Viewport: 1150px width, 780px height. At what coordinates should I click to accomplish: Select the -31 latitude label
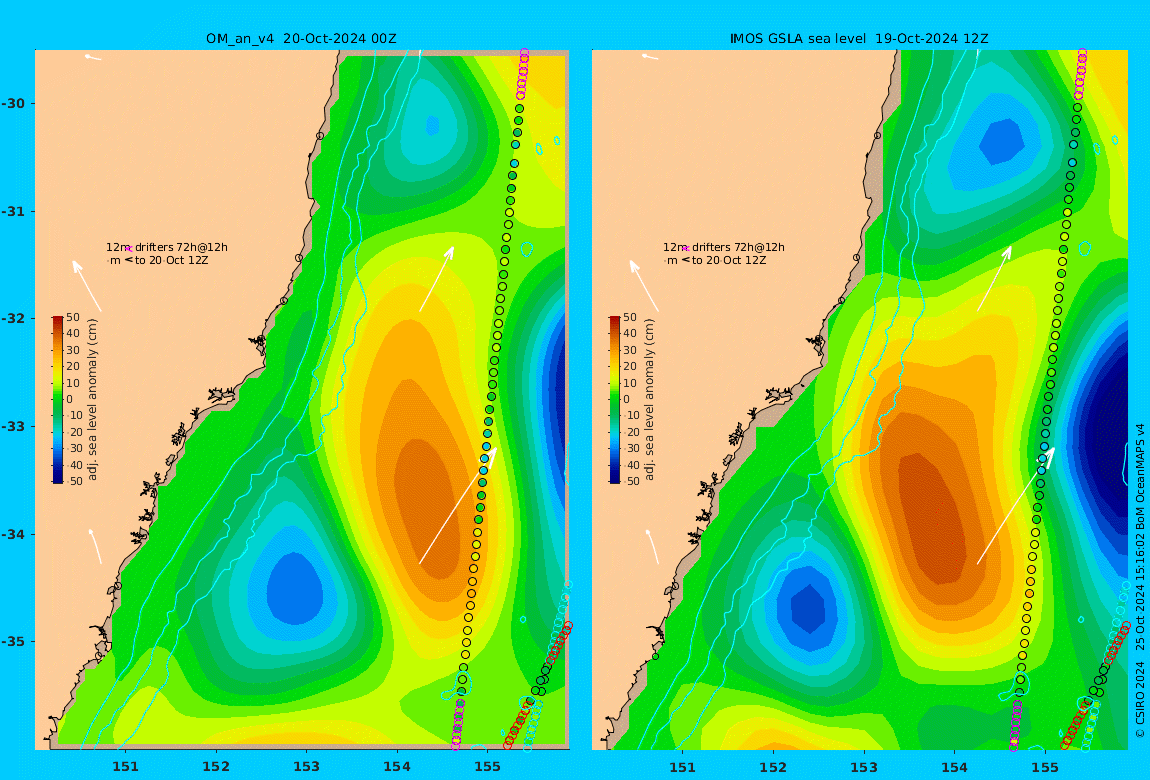[13, 211]
